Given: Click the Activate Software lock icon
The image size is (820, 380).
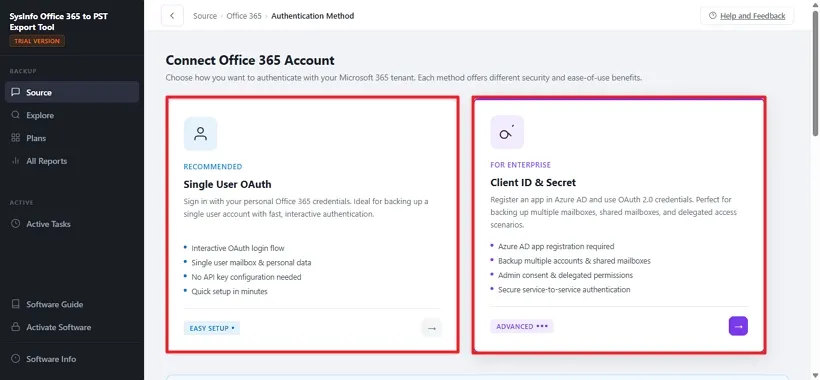Looking at the screenshot, I should tap(16, 327).
